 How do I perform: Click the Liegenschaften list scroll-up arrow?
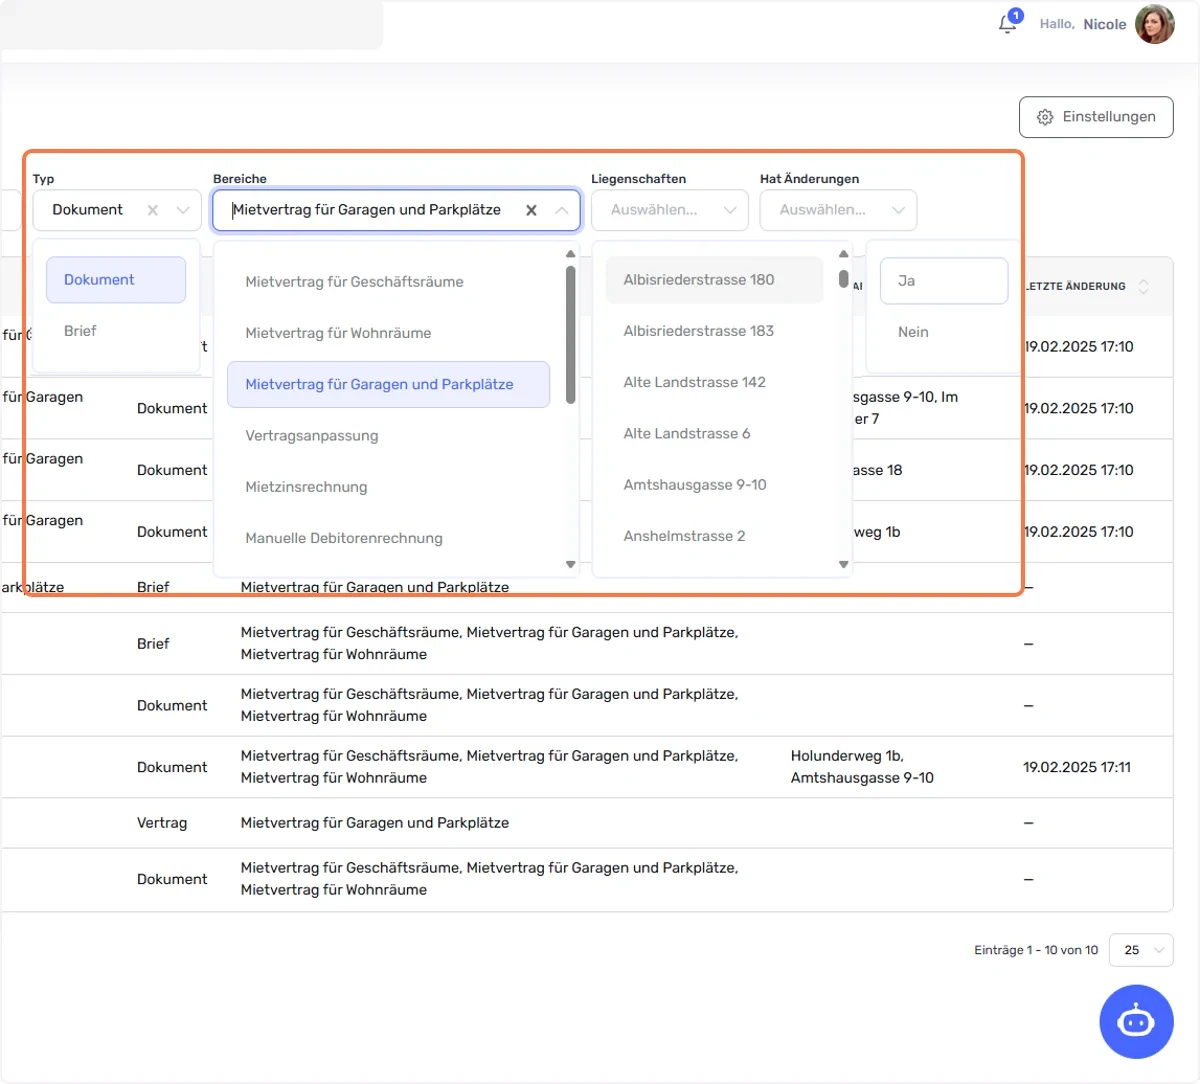click(x=844, y=254)
